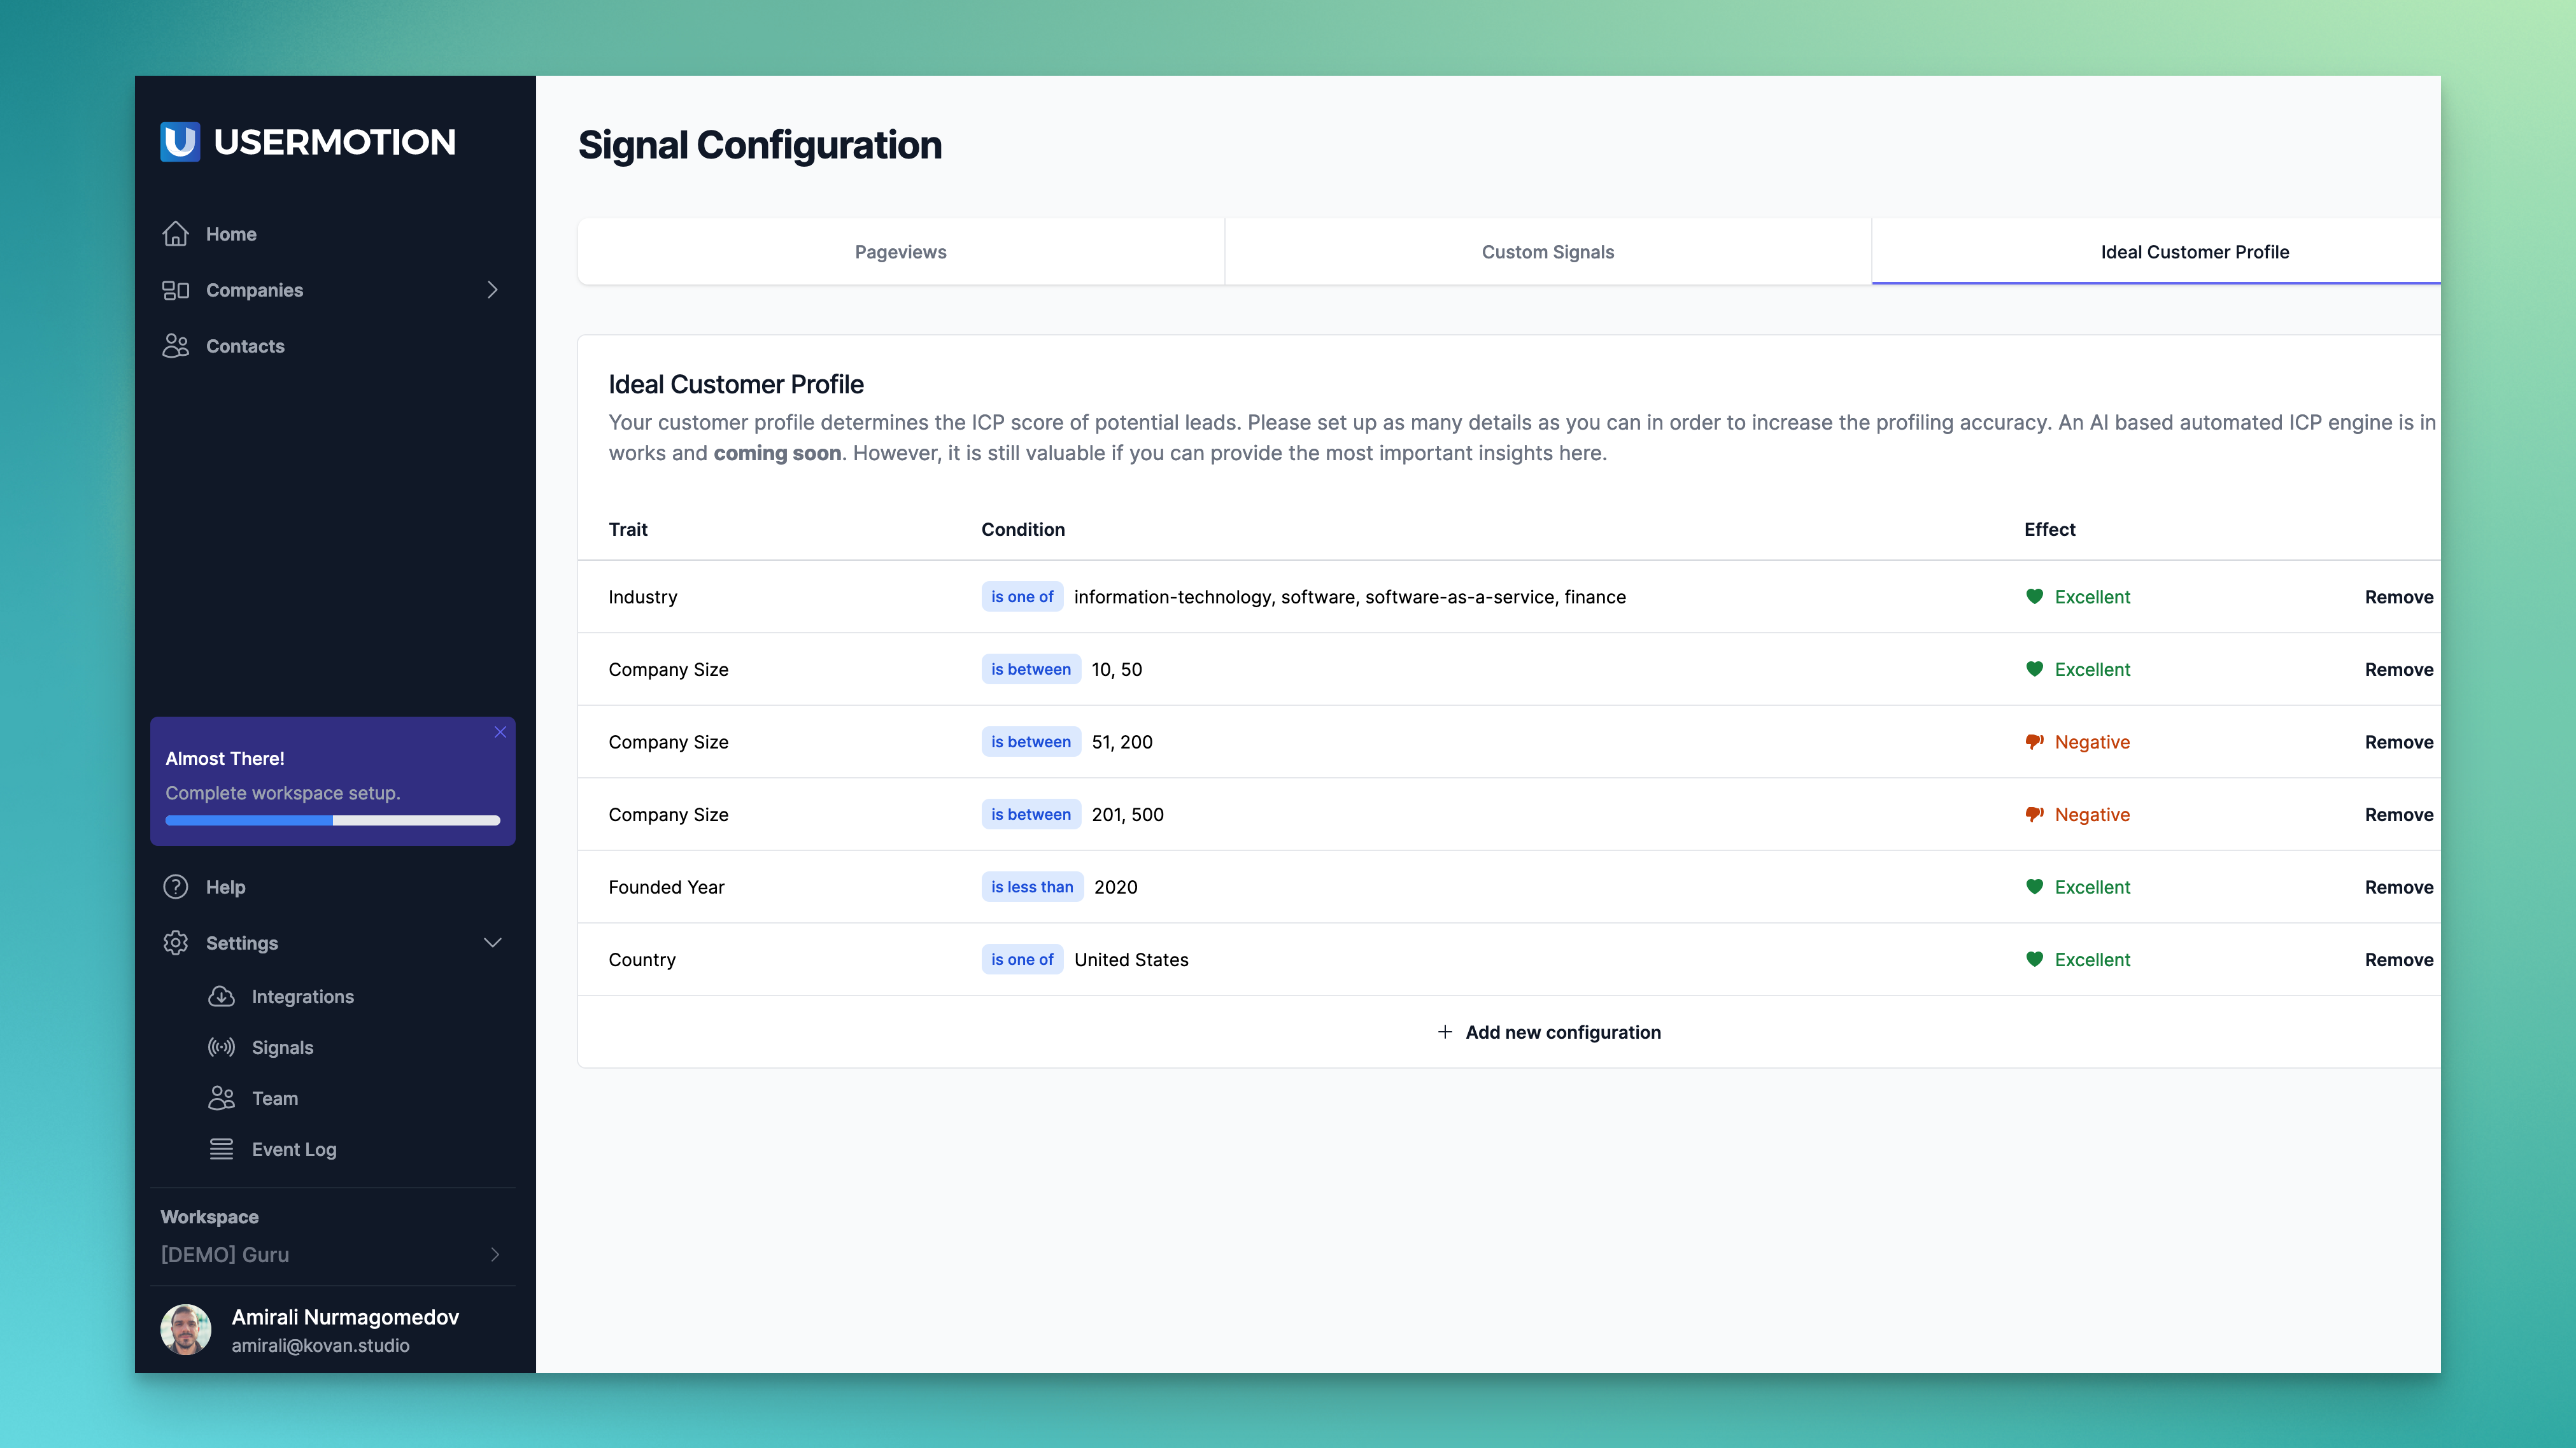This screenshot has height=1448, width=2576.
Task: Click the Signals broadcast icon
Action: click(221, 1047)
